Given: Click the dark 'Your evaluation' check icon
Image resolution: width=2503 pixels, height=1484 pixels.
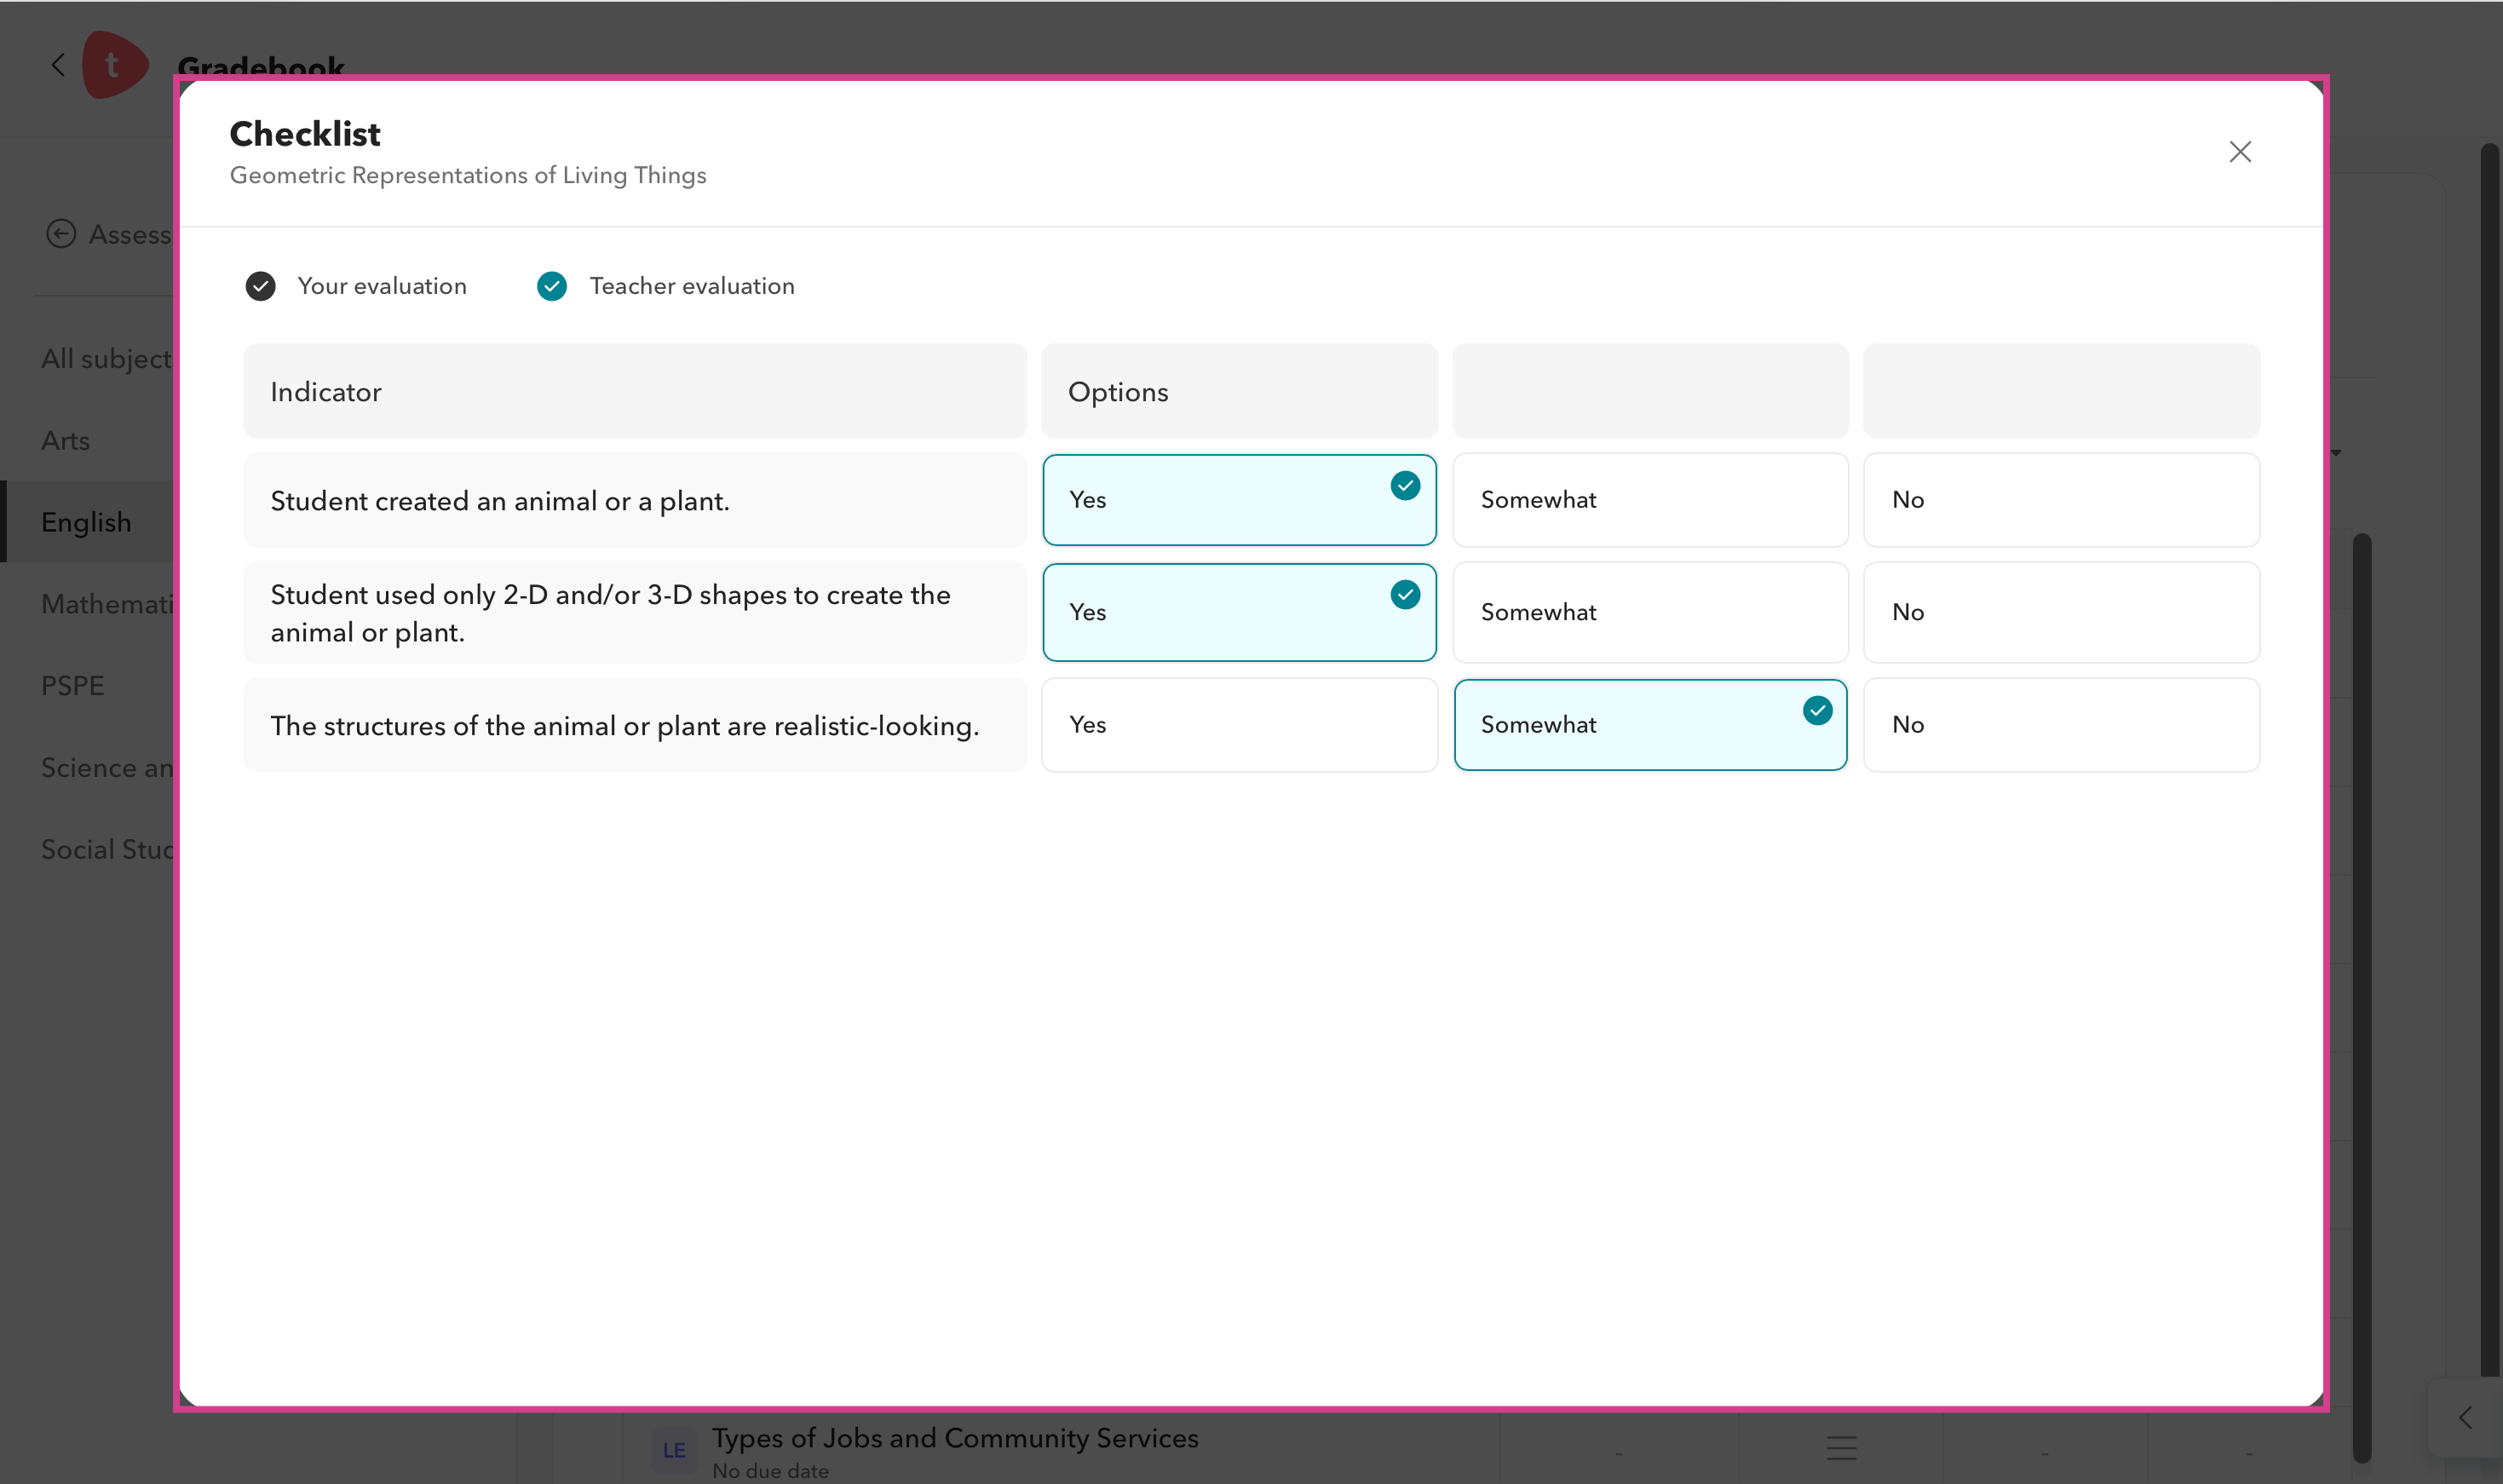Looking at the screenshot, I should coord(261,286).
